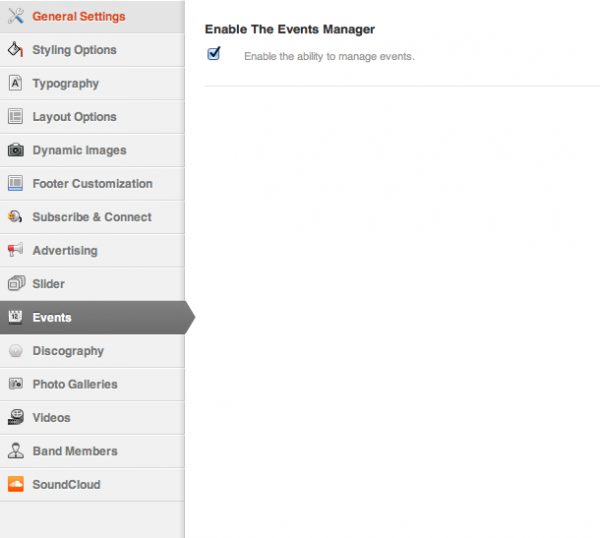Click the Photo Galleries icon

click(x=15, y=384)
